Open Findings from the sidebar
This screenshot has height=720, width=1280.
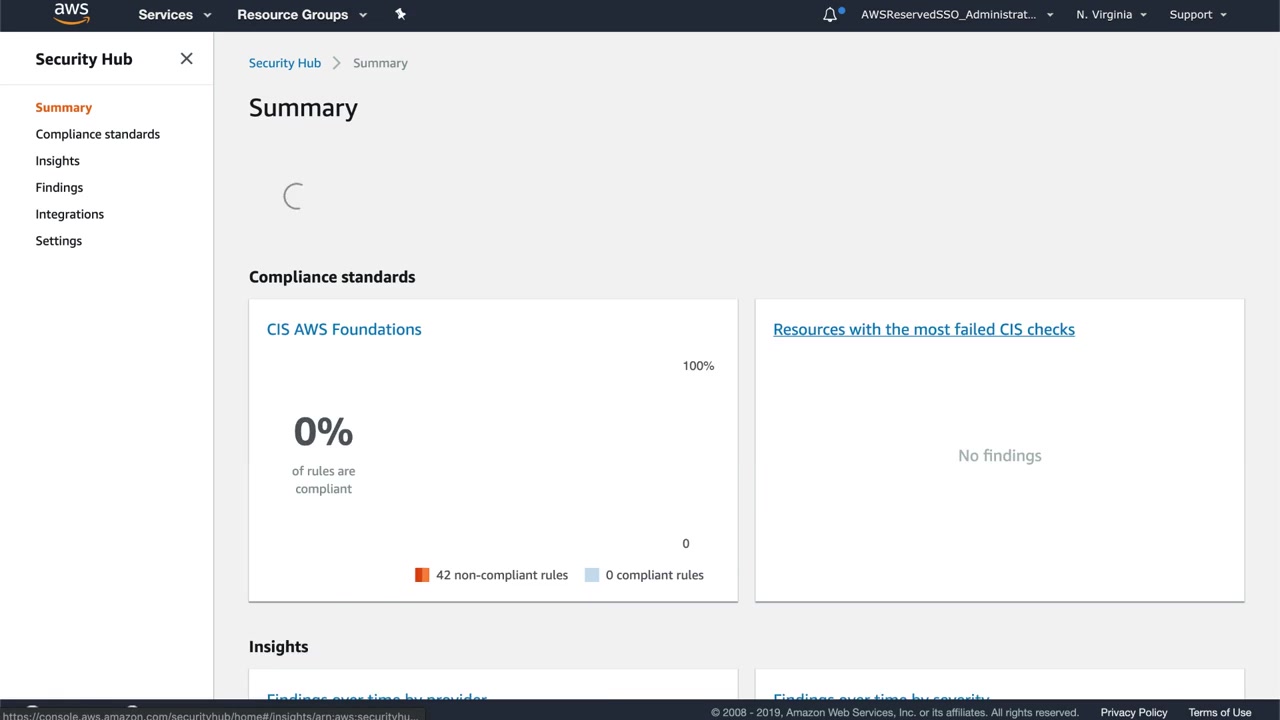(59, 188)
